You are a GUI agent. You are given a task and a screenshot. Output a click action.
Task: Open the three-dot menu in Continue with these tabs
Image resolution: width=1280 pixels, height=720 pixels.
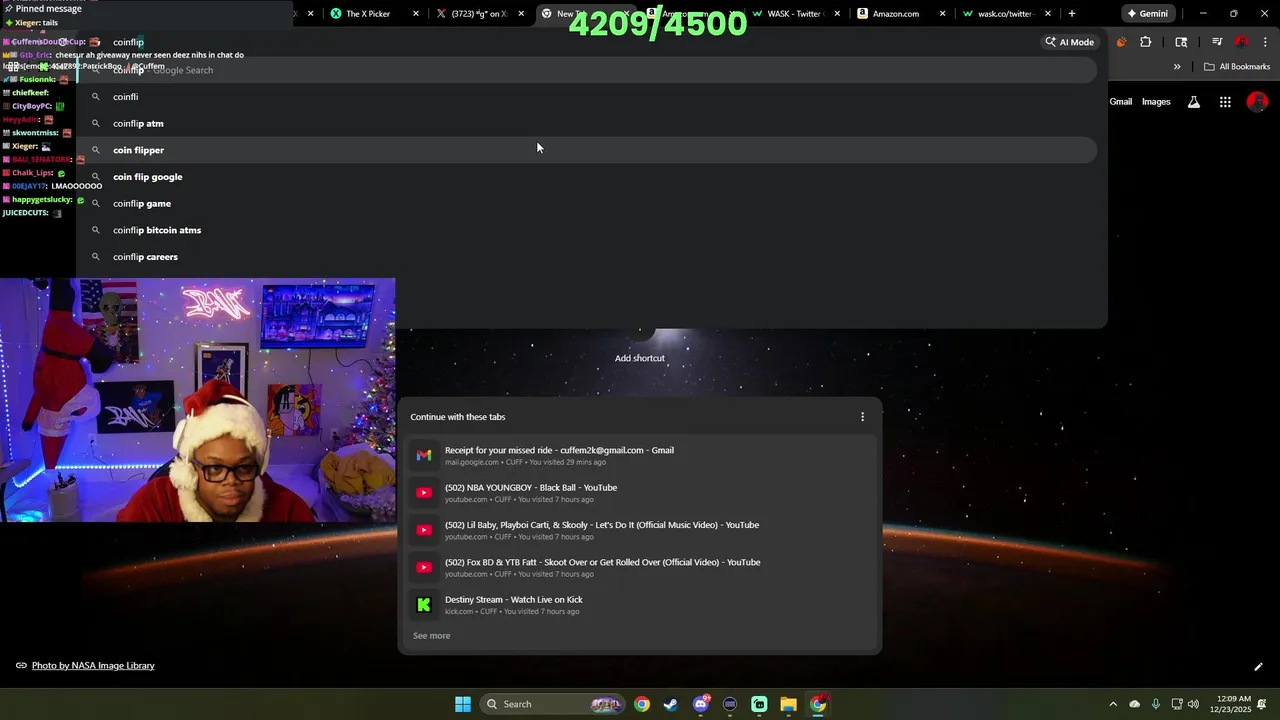click(862, 417)
